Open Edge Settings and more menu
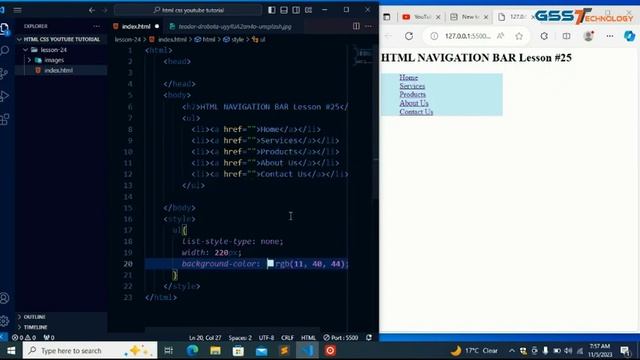The width and height of the screenshot is (640, 360). [x=610, y=36]
